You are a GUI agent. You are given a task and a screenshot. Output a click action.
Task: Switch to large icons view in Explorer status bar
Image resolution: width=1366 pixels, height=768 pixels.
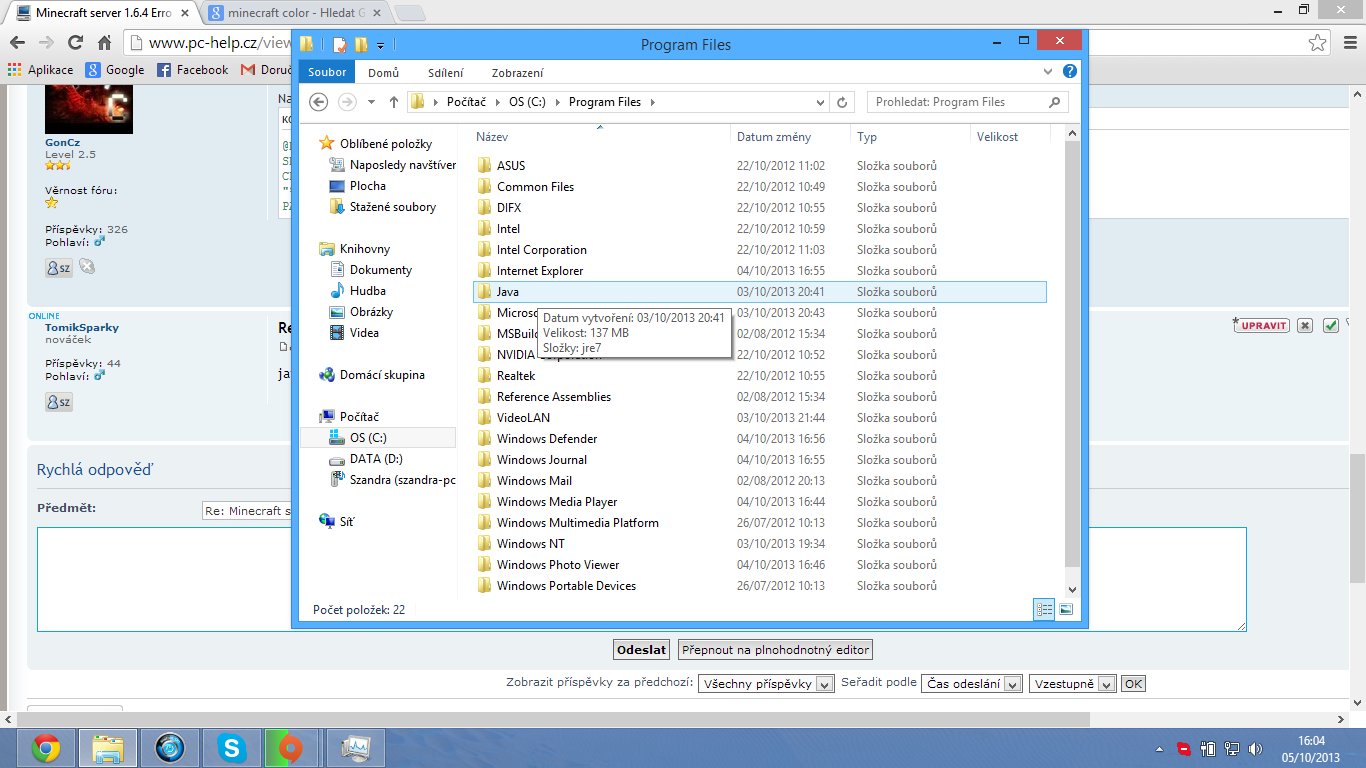[x=1066, y=609]
